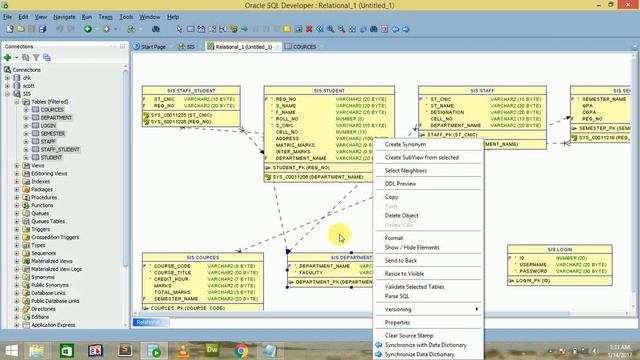
Task: Click the undo-style double left arrow icon
Action: [320, 29]
